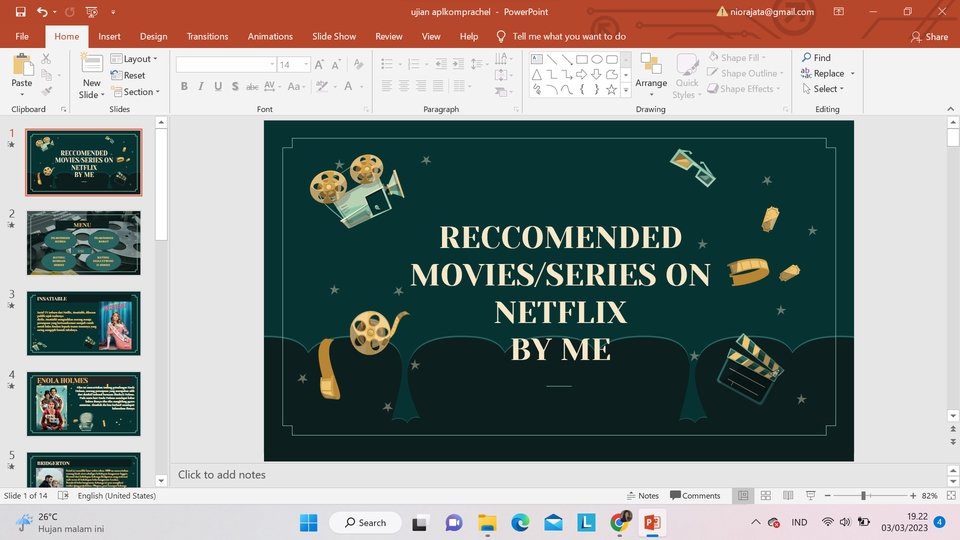
Task: Switch to the Insert tab
Action: tap(109, 36)
